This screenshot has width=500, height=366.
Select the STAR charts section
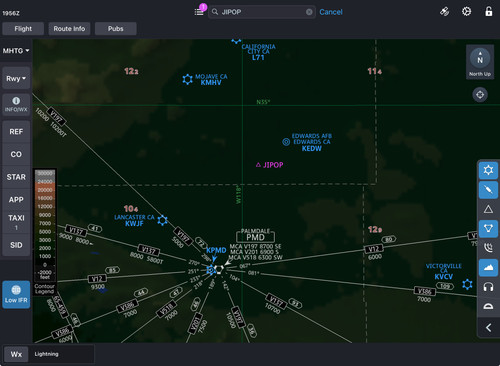pos(16,177)
